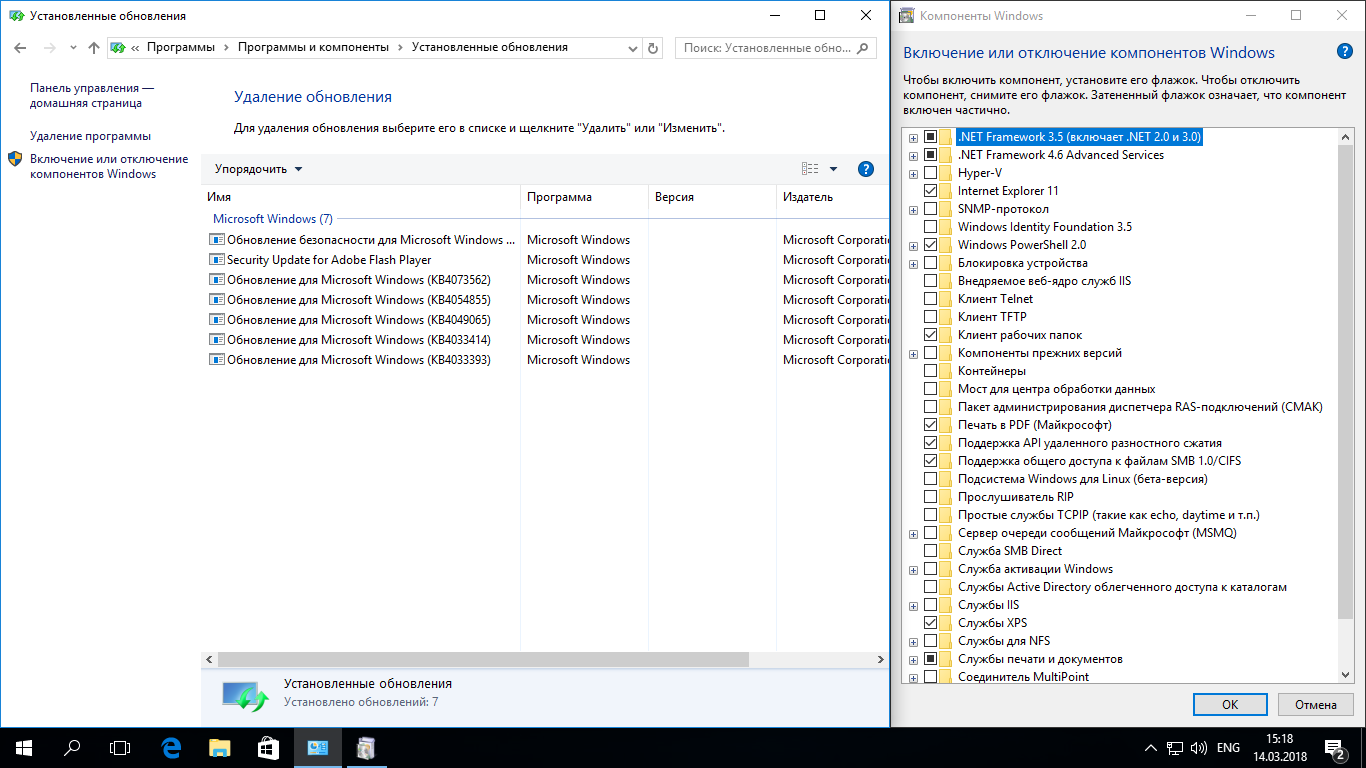Go up one level with up arrow

pos(94,48)
